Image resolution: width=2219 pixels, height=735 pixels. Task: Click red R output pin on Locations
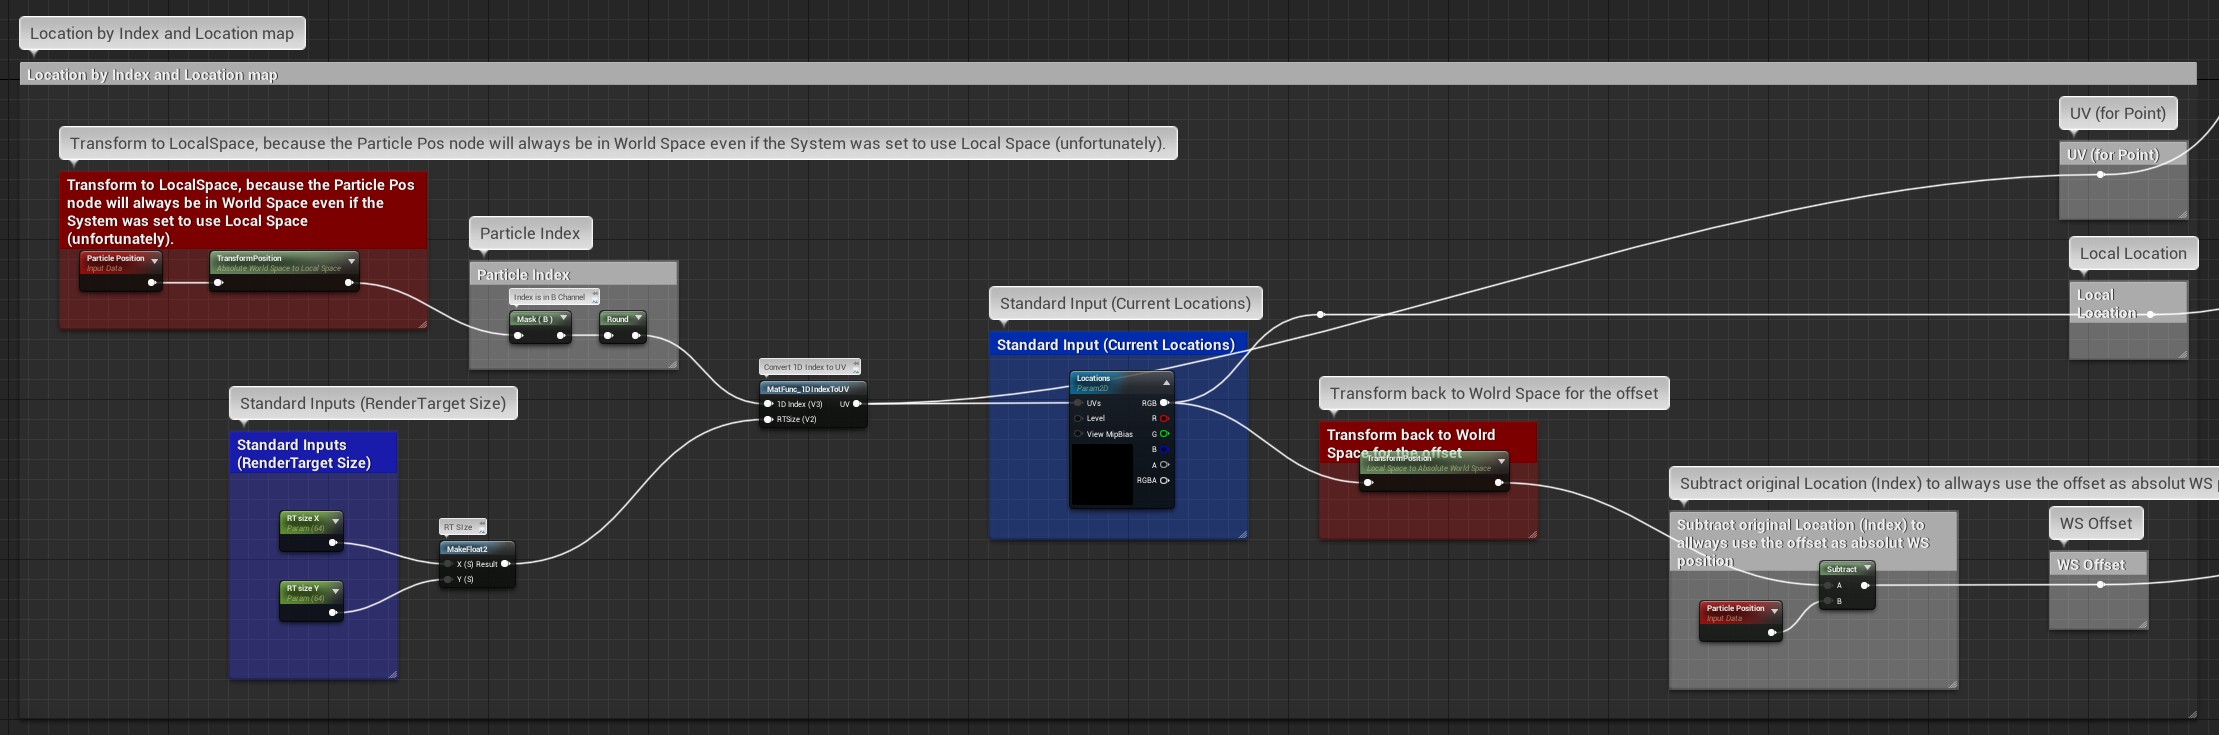1164,418
